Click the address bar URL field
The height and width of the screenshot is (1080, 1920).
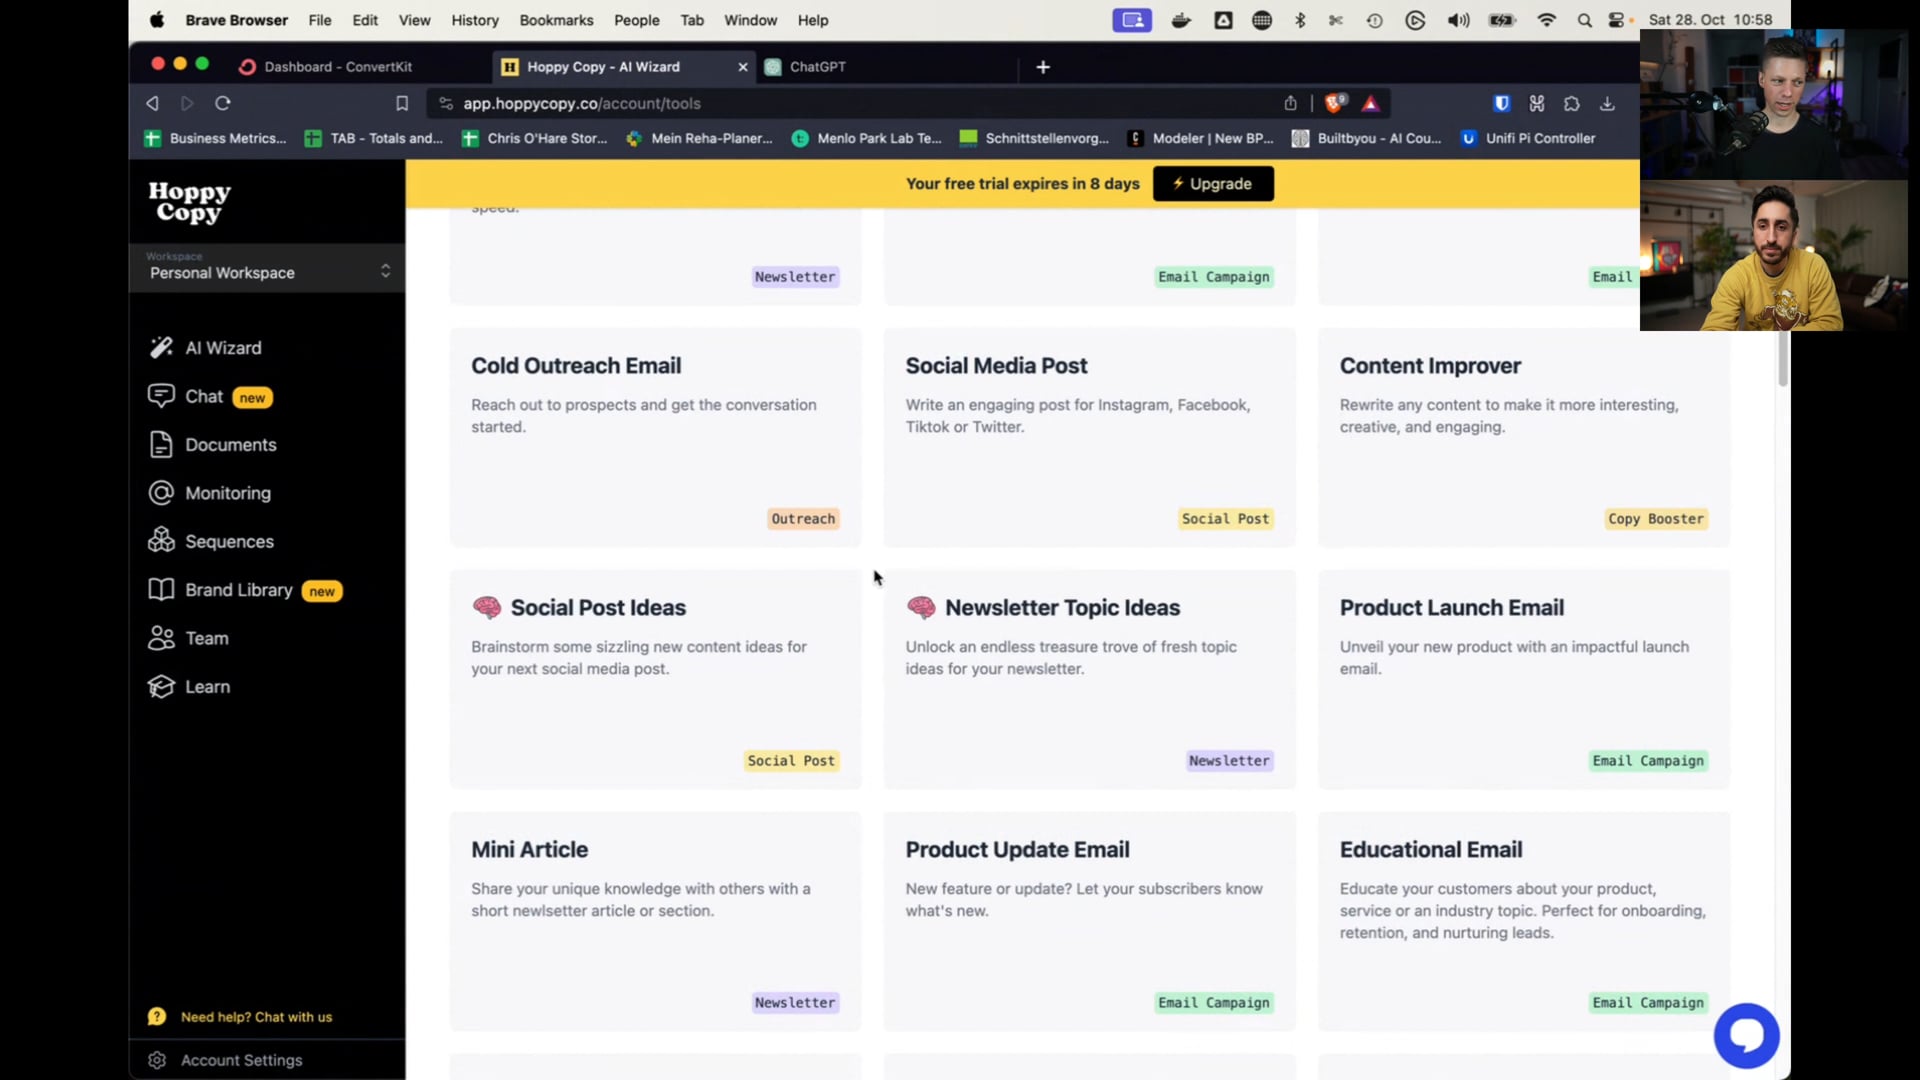tap(861, 103)
